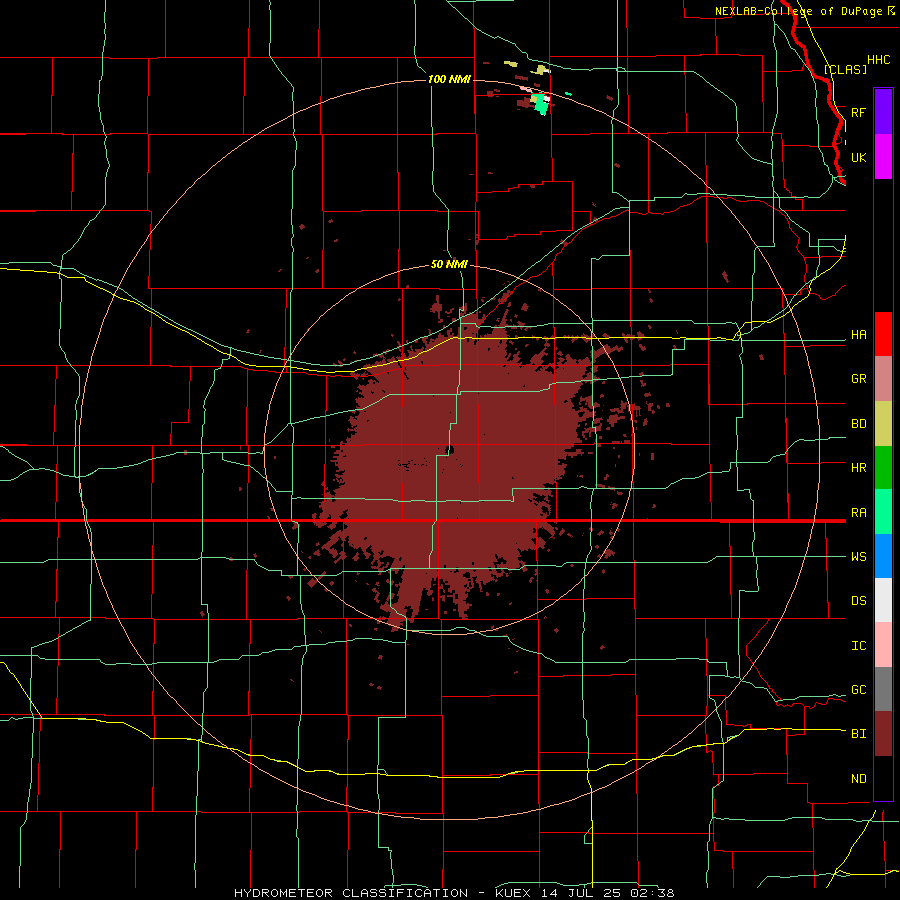
Task: Click the 50 NMI range ring label
Action: point(449,265)
